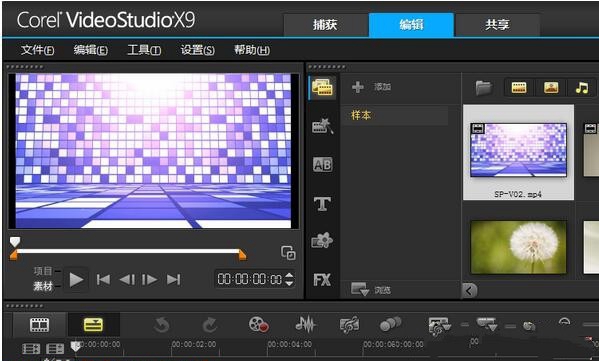Screen dimensions: 599x361
Task: Click the Undo arrow in timeline toolbar
Action: click(162, 325)
